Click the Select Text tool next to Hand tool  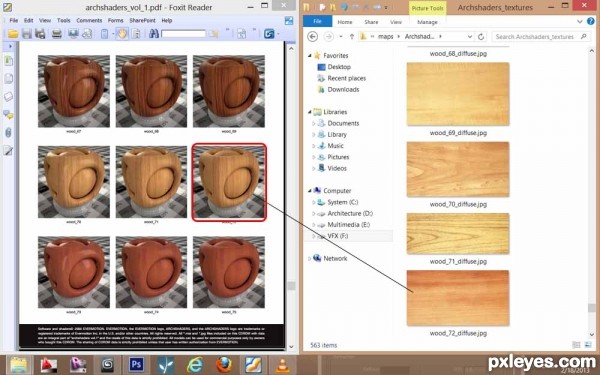point(135,34)
